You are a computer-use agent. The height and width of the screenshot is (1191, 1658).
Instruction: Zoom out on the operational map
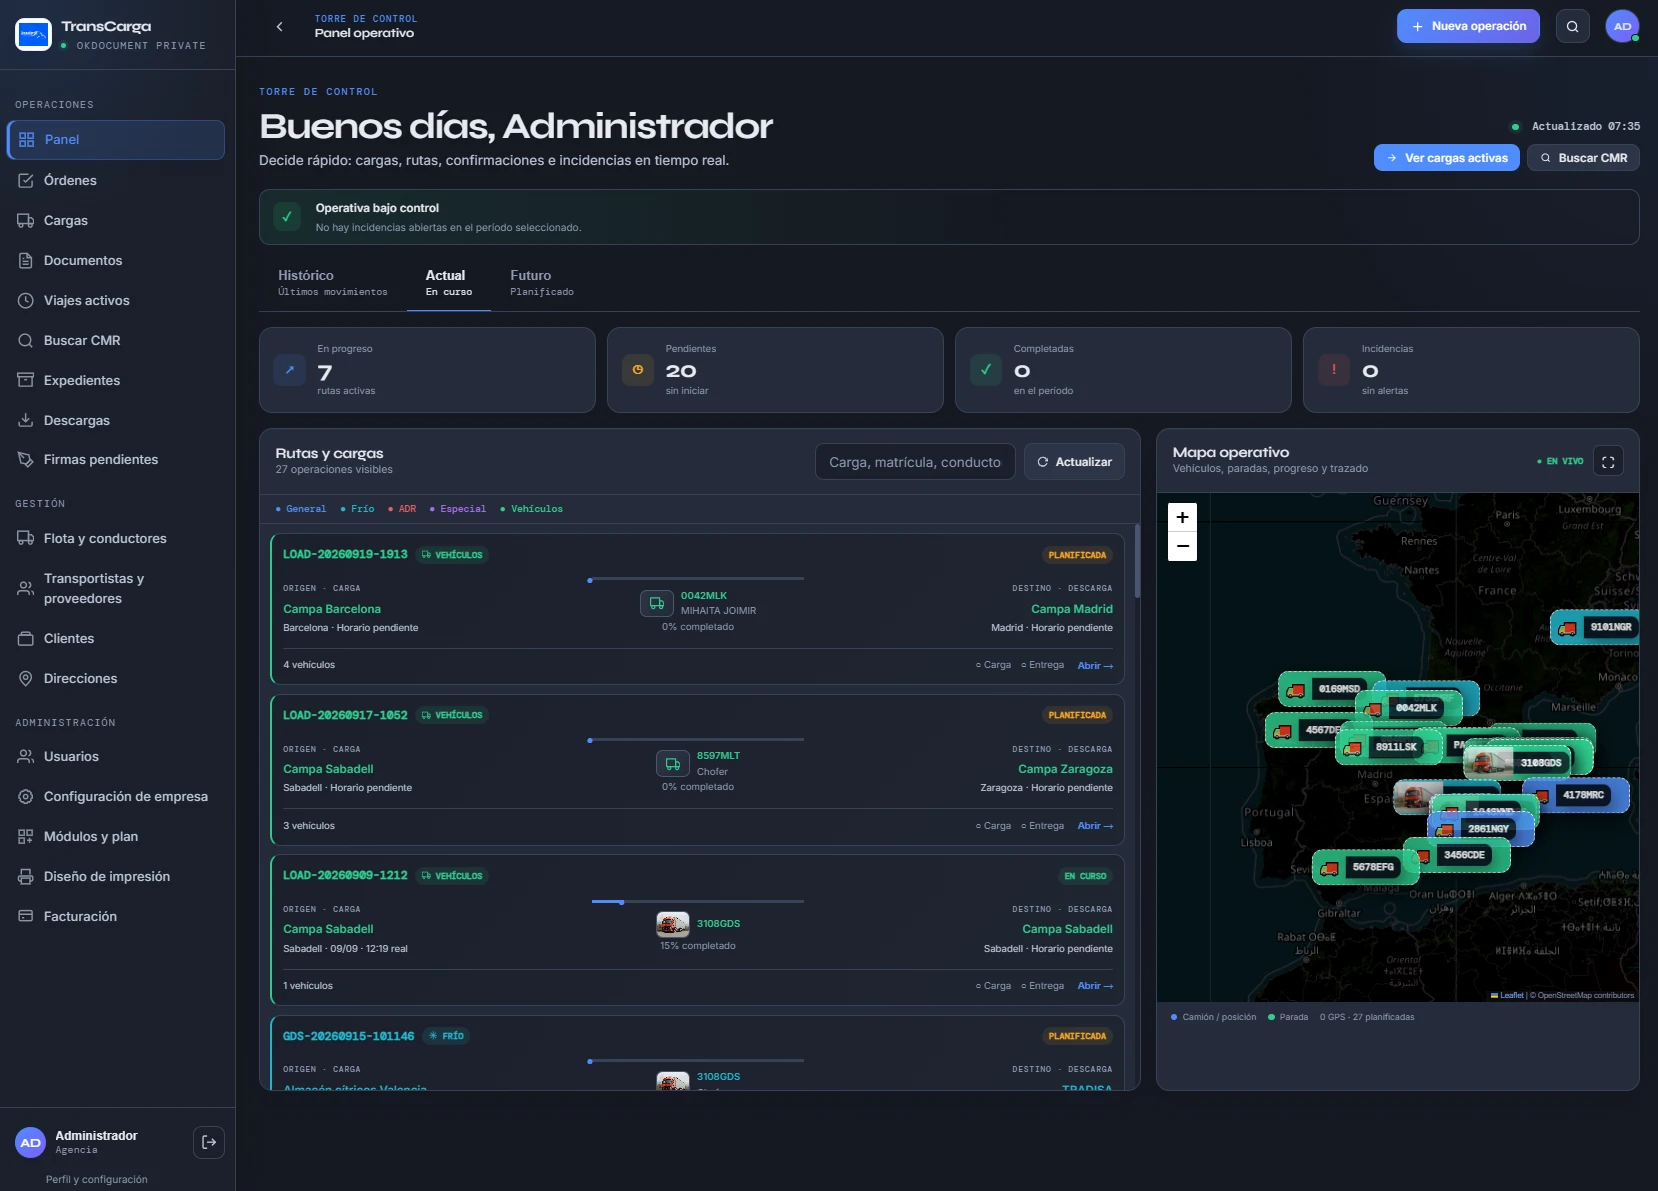pyautogui.click(x=1182, y=546)
